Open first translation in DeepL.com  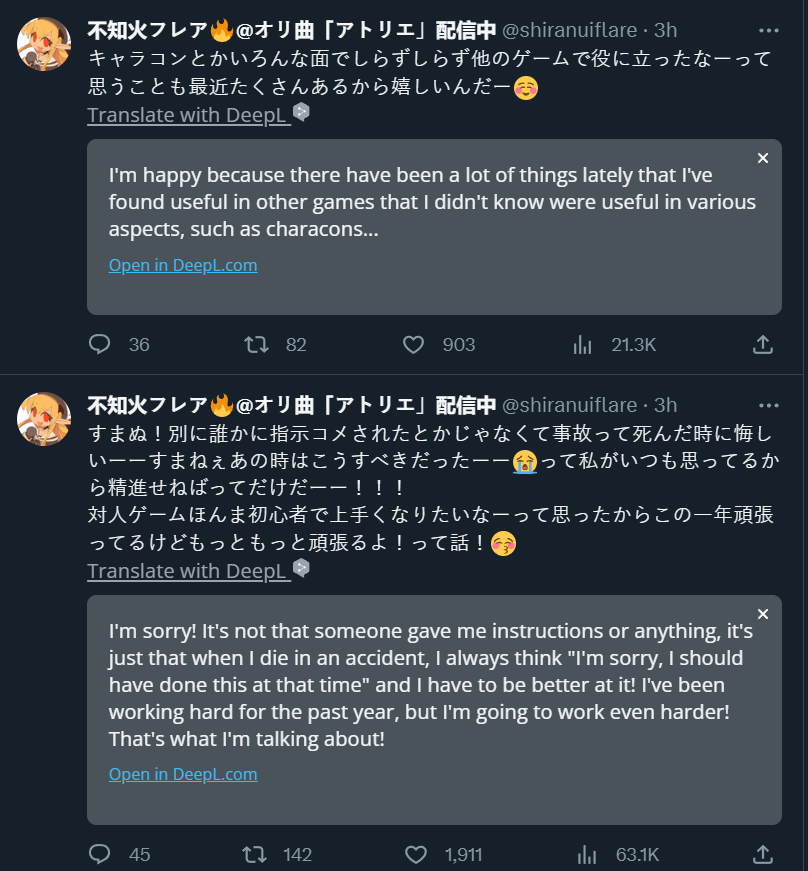click(x=183, y=266)
